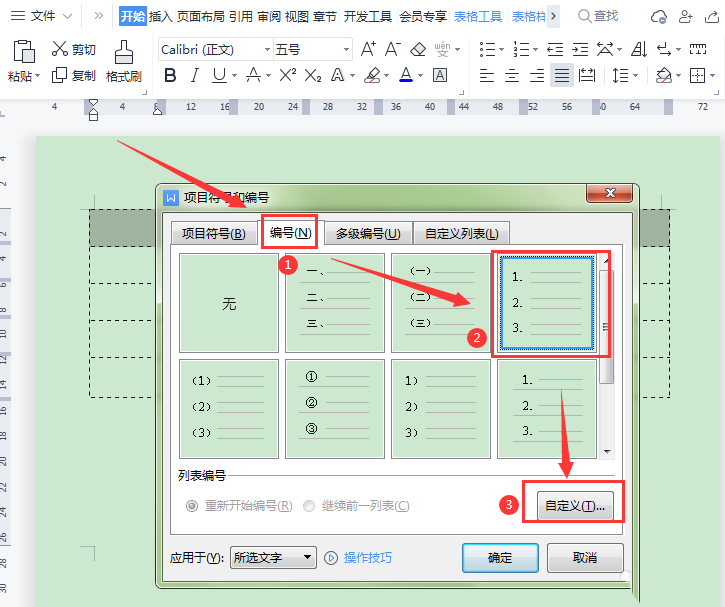Click the Copy (复制) icon
Screen dimensions: 725x607
coord(59,75)
